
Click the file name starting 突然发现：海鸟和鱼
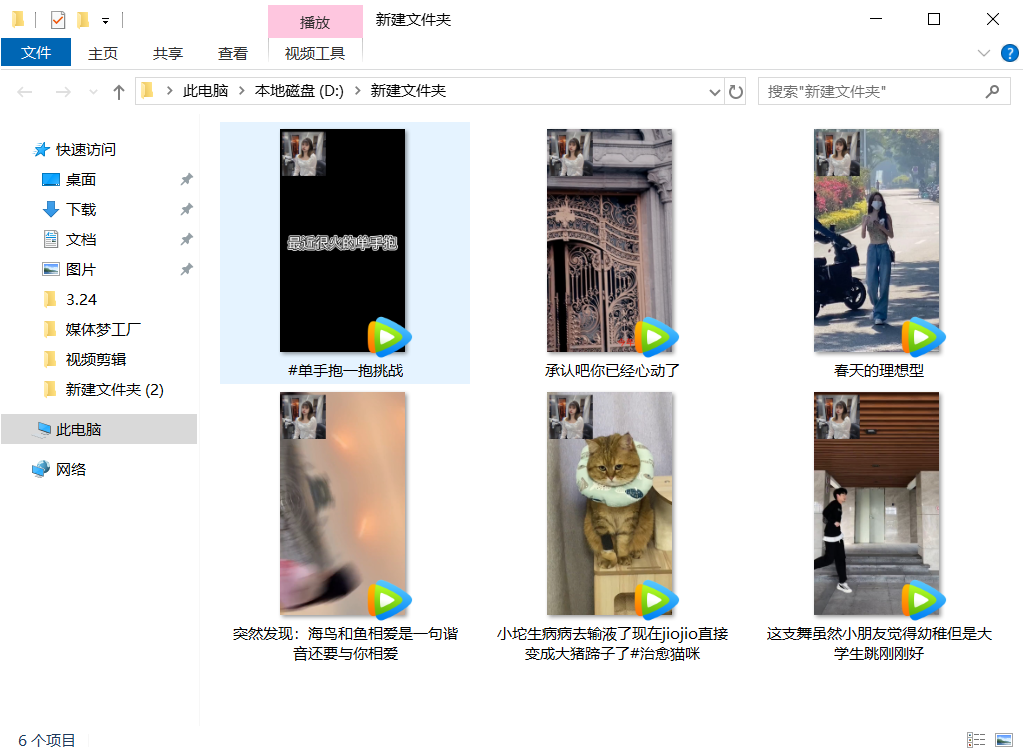click(x=345, y=644)
